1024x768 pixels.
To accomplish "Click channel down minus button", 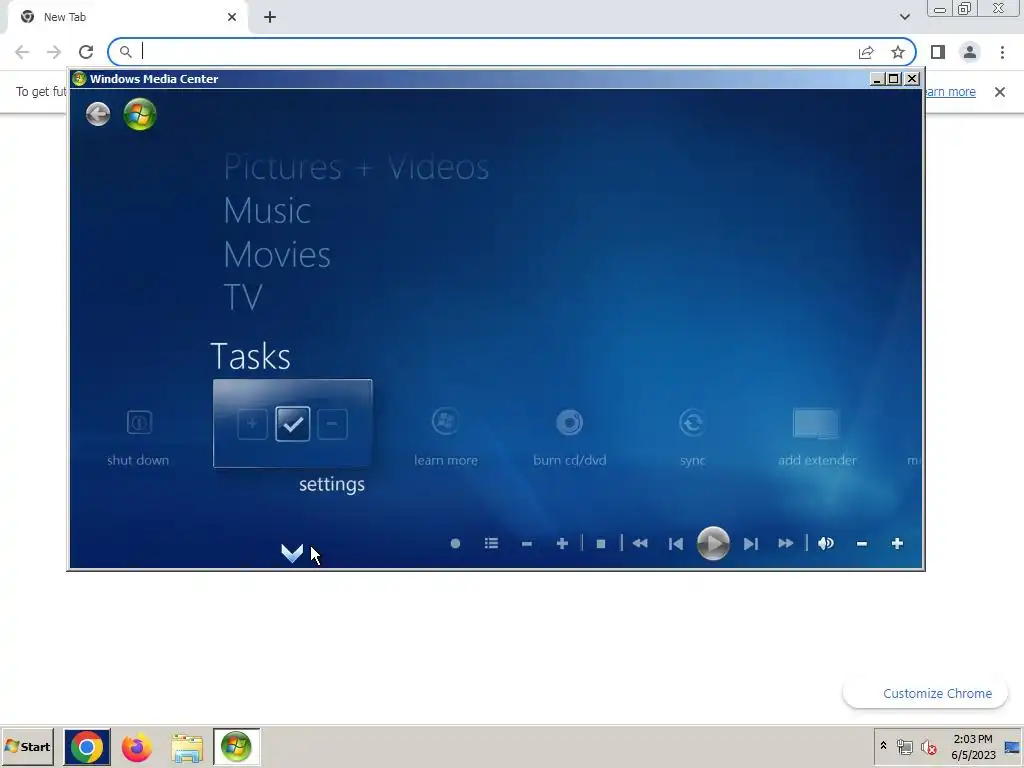I will [526, 543].
